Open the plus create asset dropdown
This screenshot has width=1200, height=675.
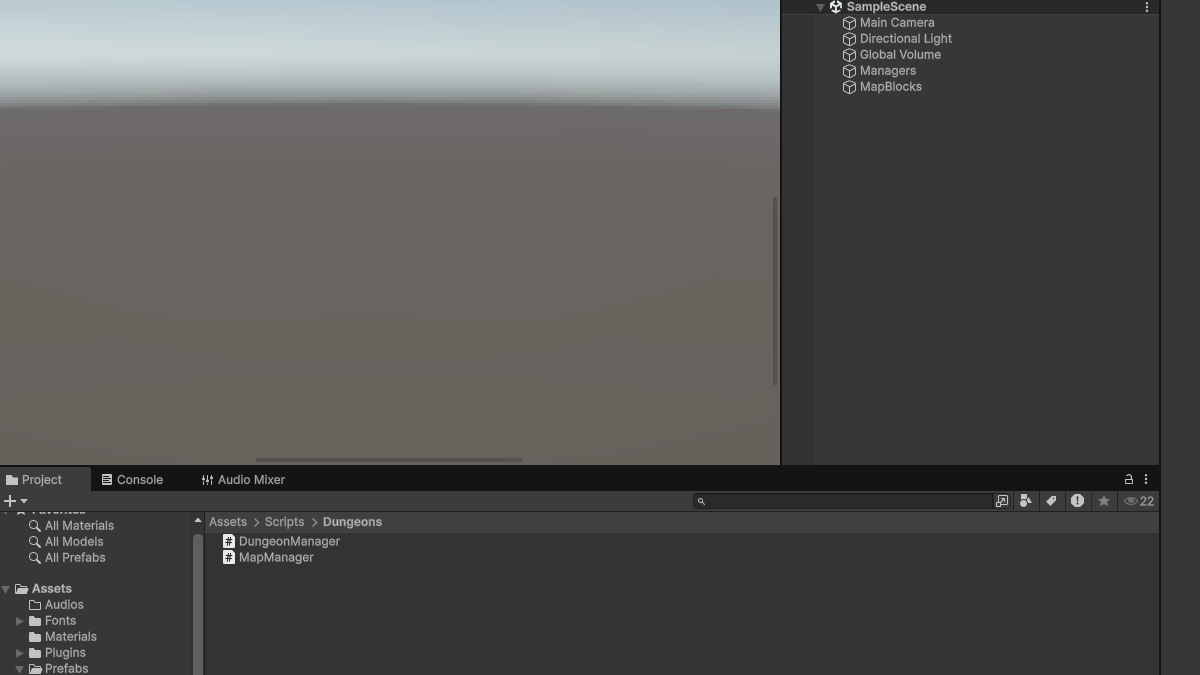click(15, 501)
